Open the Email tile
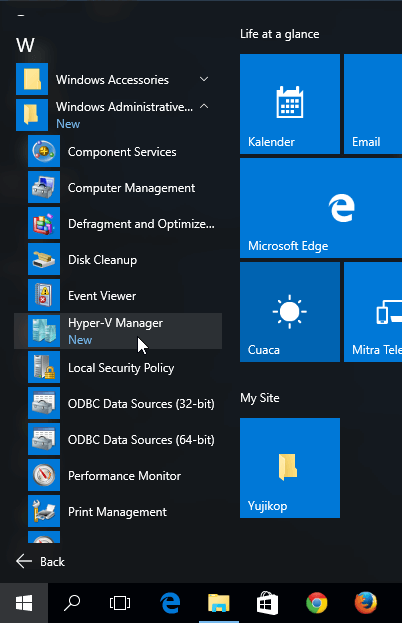402x623 pixels. (x=373, y=104)
